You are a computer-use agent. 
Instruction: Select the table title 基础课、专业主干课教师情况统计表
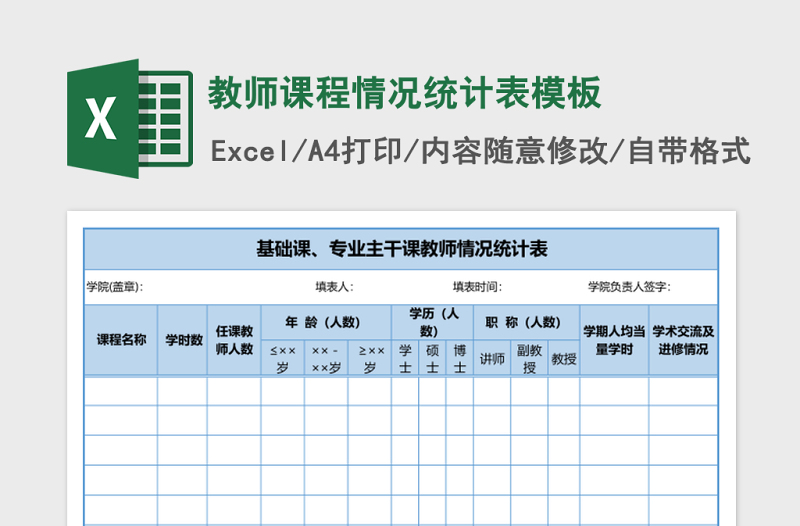(x=402, y=249)
